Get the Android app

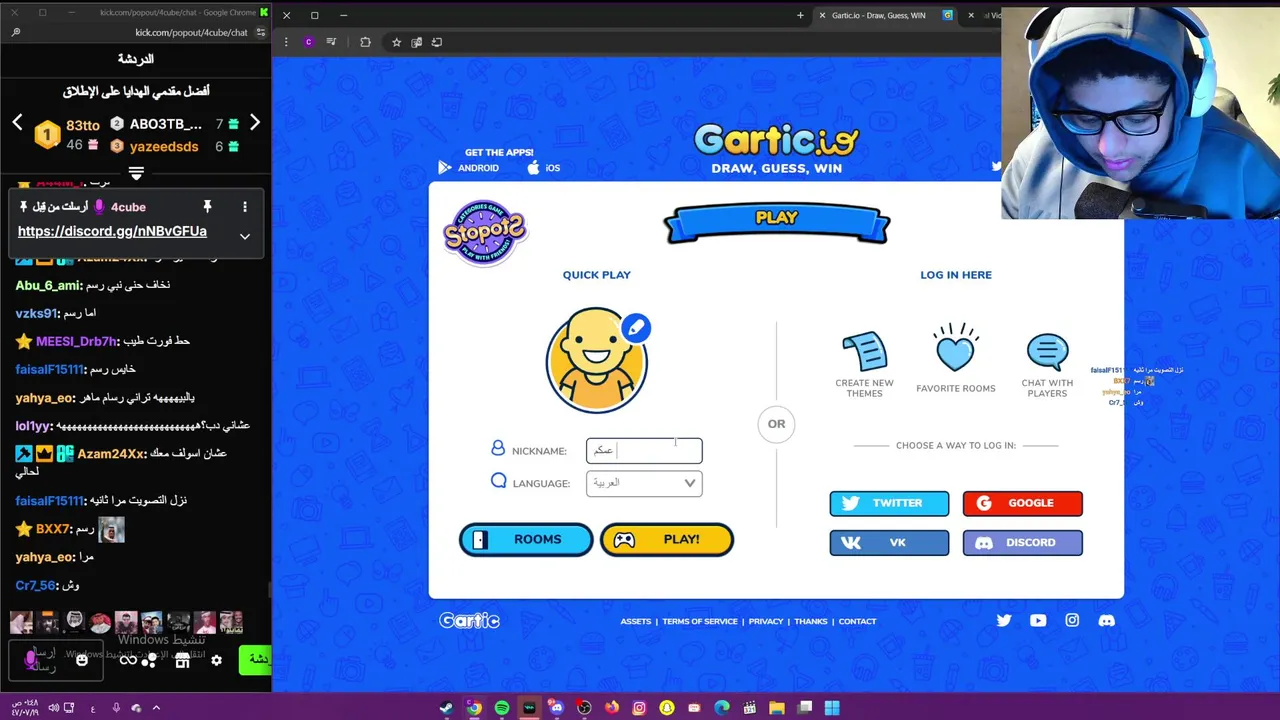point(468,168)
